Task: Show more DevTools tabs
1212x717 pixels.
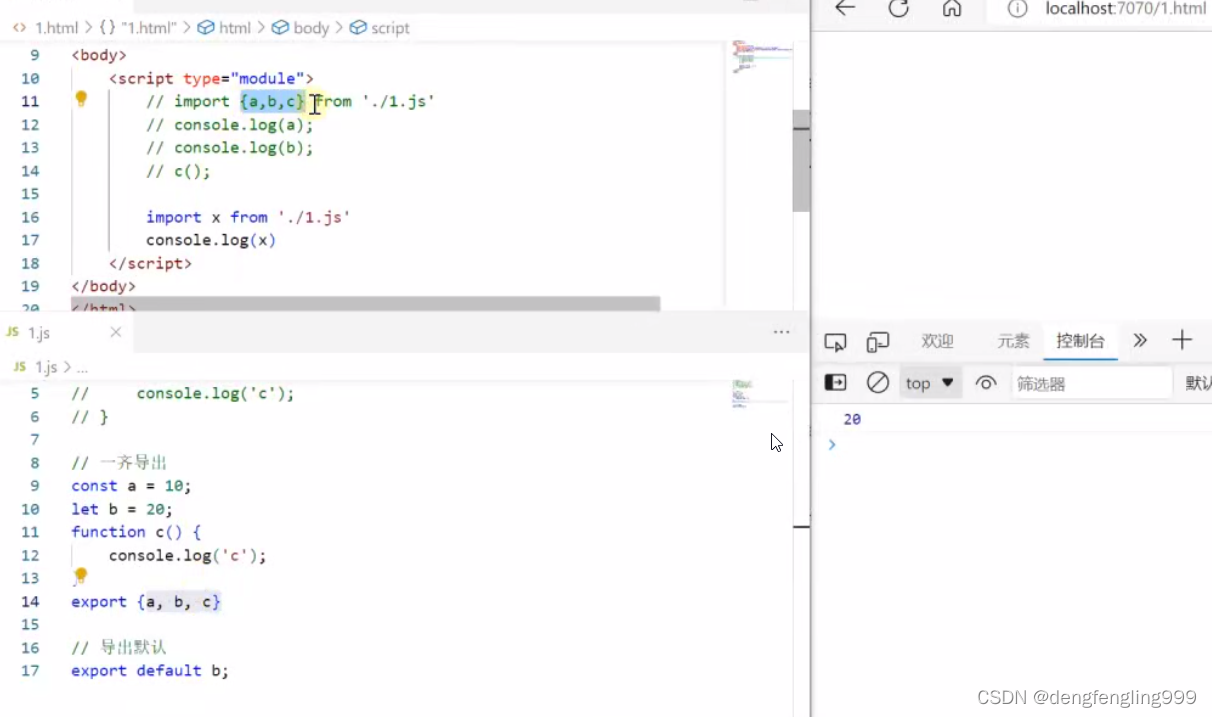Action: coord(1140,341)
